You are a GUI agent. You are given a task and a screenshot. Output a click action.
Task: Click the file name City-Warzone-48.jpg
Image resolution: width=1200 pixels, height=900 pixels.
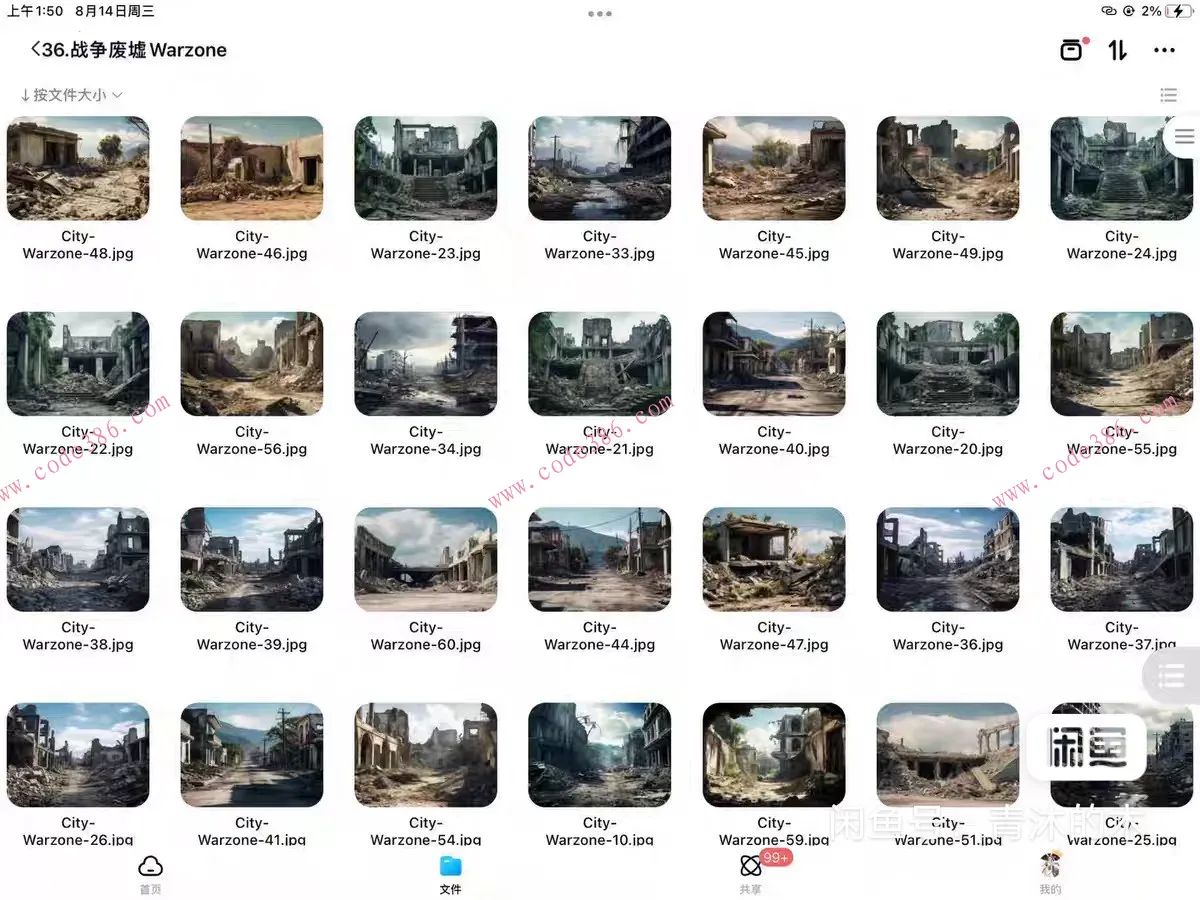(x=78, y=245)
